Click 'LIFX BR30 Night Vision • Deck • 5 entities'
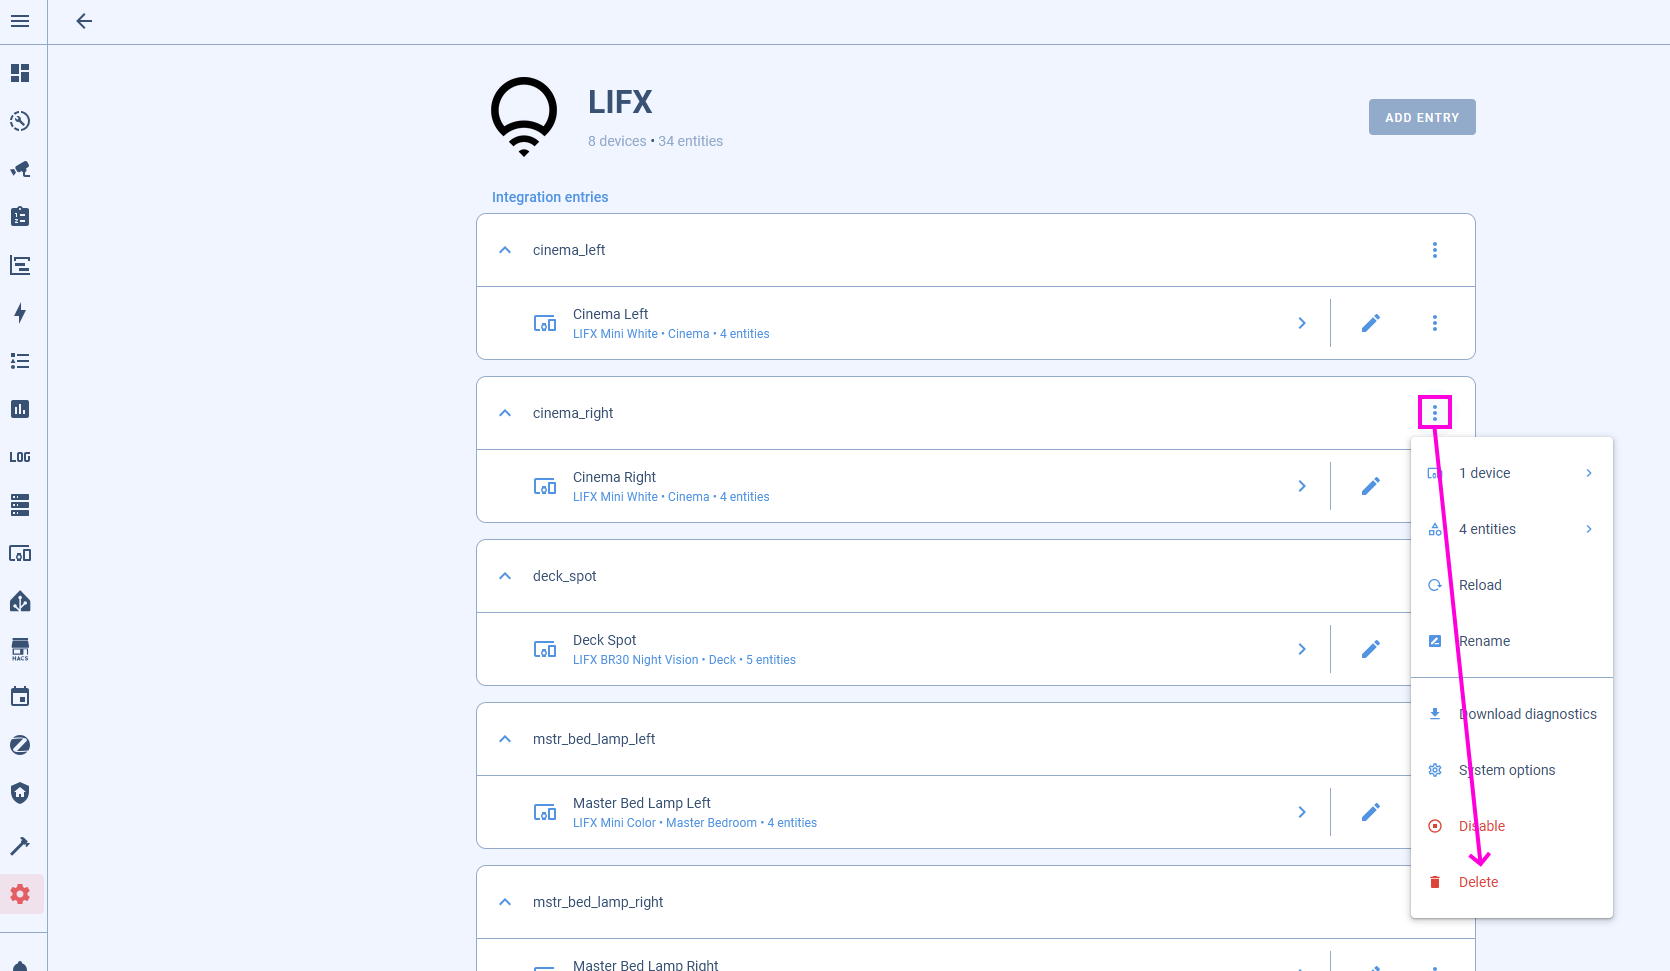This screenshot has height=971, width=1670. tap(684, 660)
